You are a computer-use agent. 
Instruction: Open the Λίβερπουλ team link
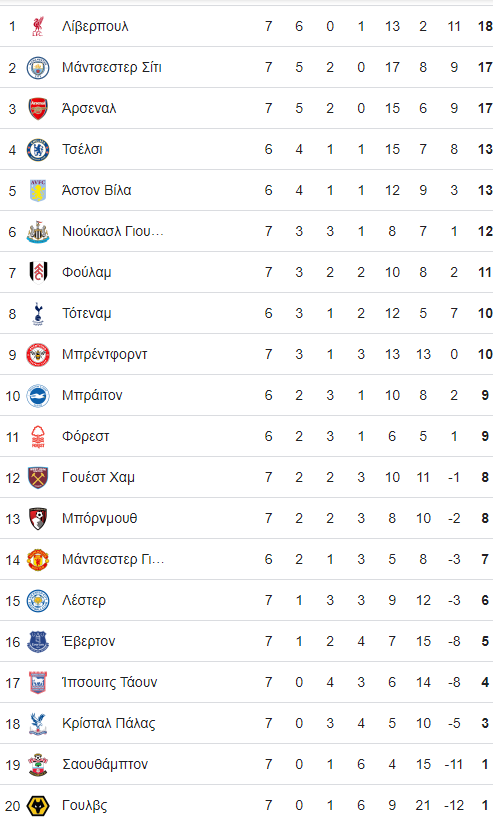(x=95, y=26)
